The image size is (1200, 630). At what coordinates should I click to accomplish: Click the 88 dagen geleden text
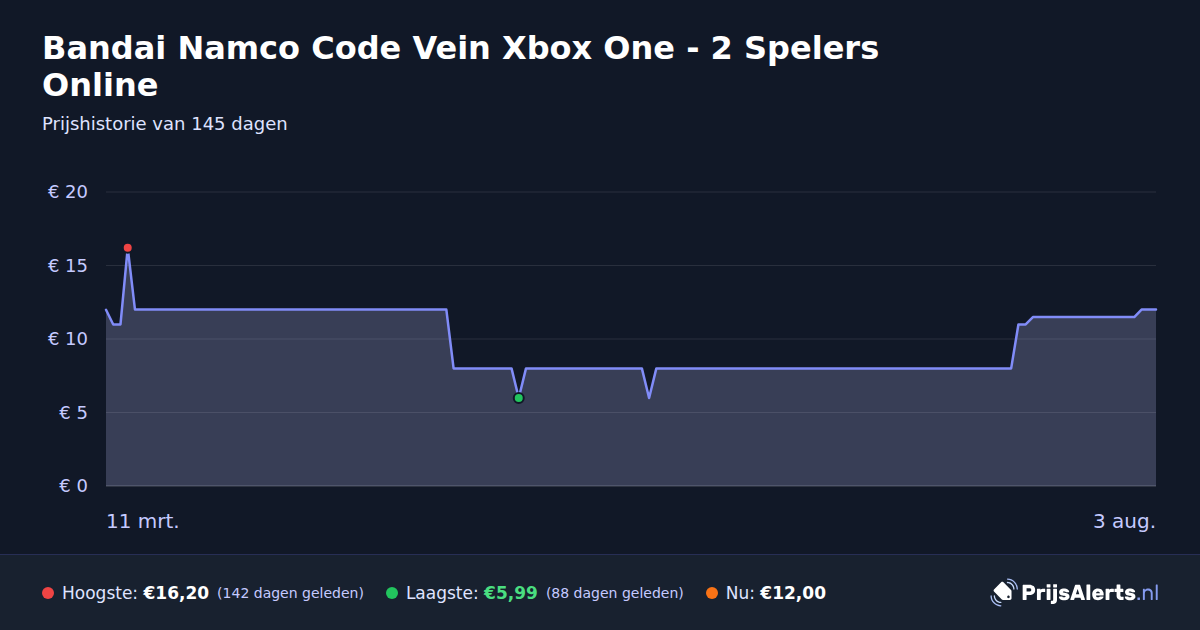click(x=615, y=593)
